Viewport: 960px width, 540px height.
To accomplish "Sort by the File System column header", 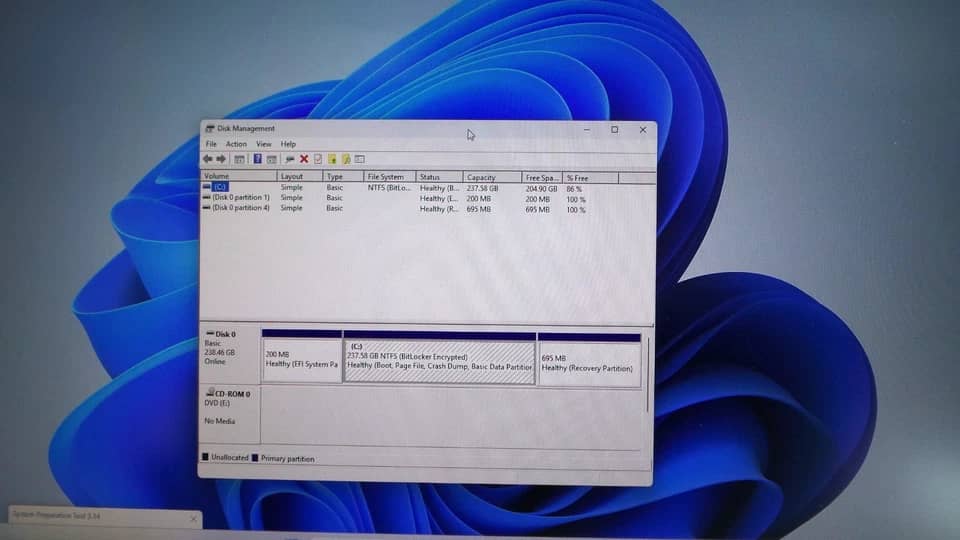I will tap(389, 177).
